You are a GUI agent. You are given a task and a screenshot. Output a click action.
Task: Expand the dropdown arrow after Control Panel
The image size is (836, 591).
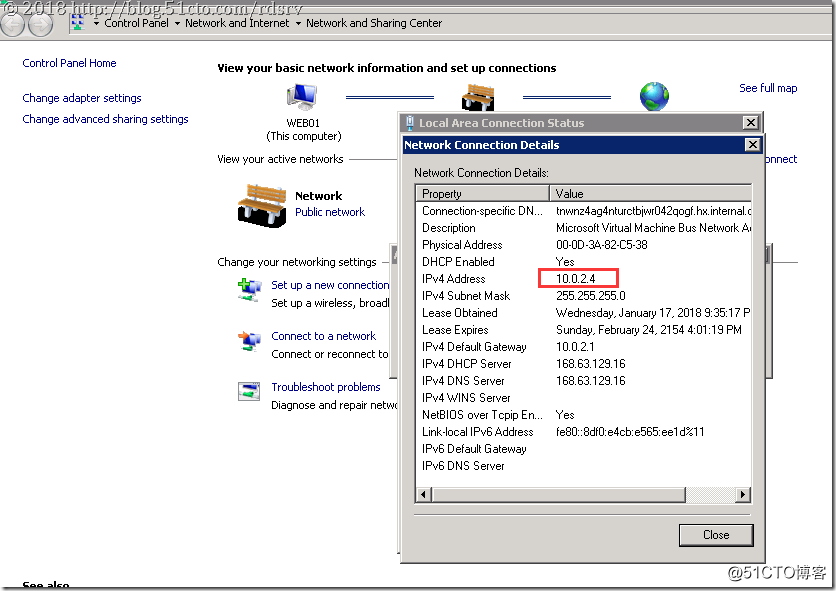[x=177, y=23]
